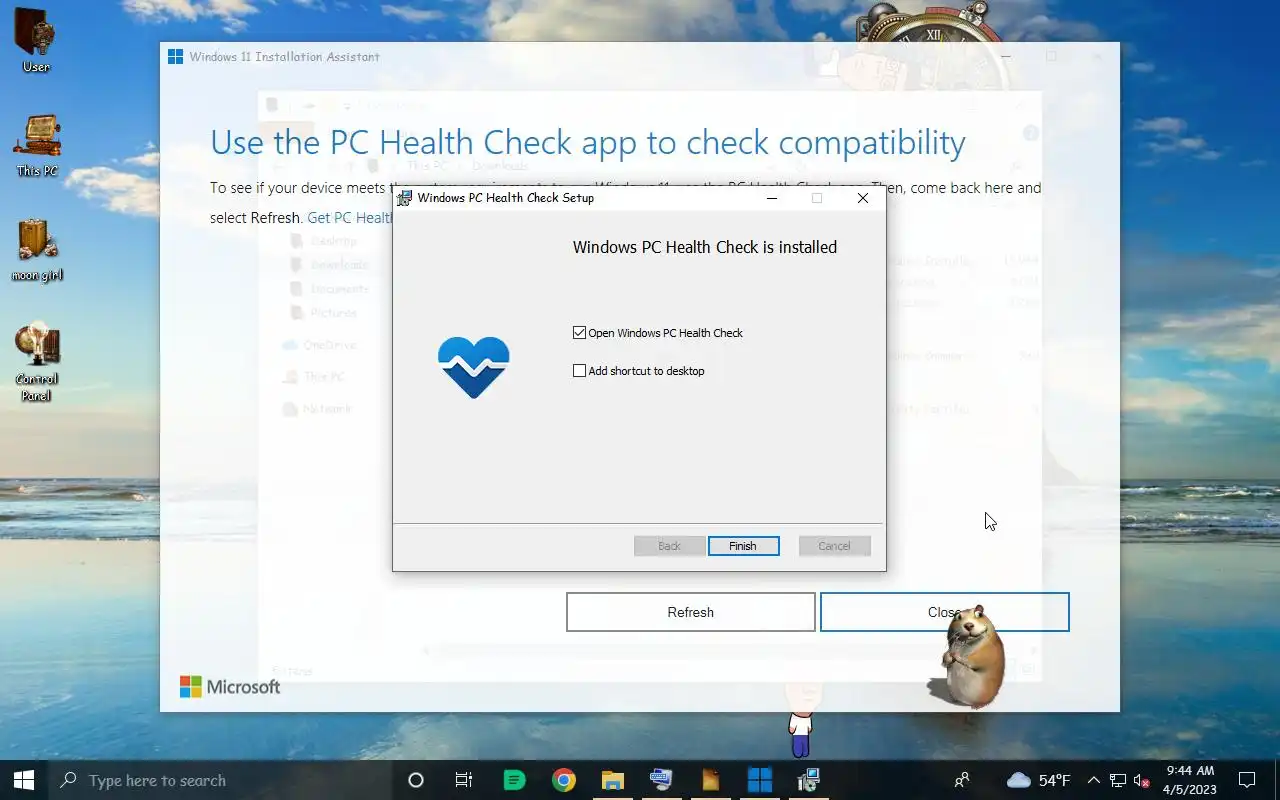This screenshot has width=1280, height=800.
Task: Open the weather widget showing 54°F
Action: tap(1038, 780)
